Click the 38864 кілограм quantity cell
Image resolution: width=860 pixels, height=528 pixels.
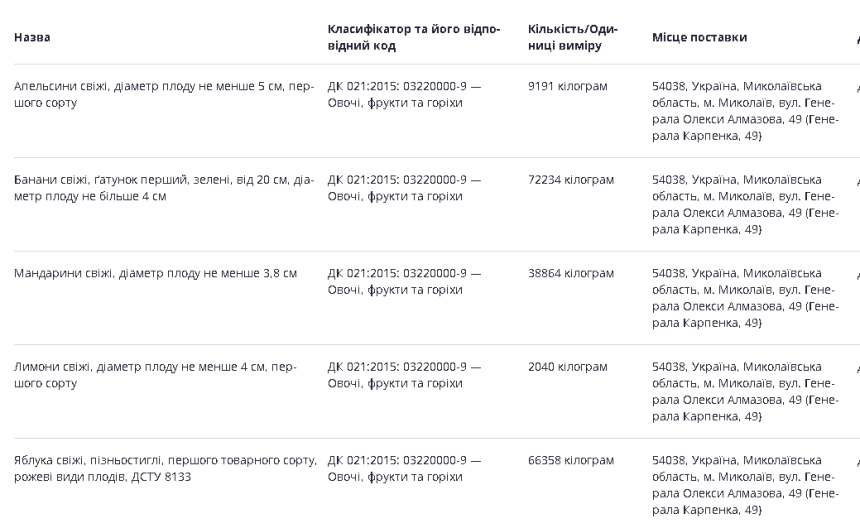[570, 273]
